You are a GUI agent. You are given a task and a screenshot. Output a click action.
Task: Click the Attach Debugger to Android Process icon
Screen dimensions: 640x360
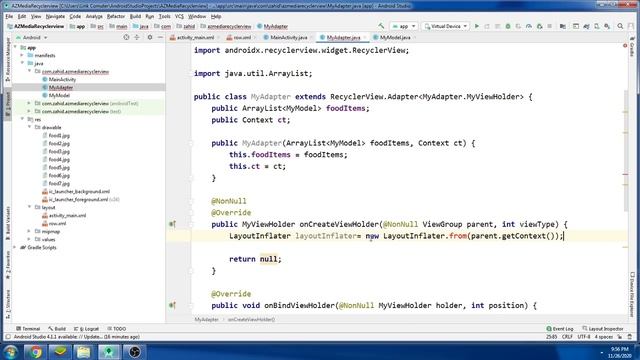pos(539,26)
